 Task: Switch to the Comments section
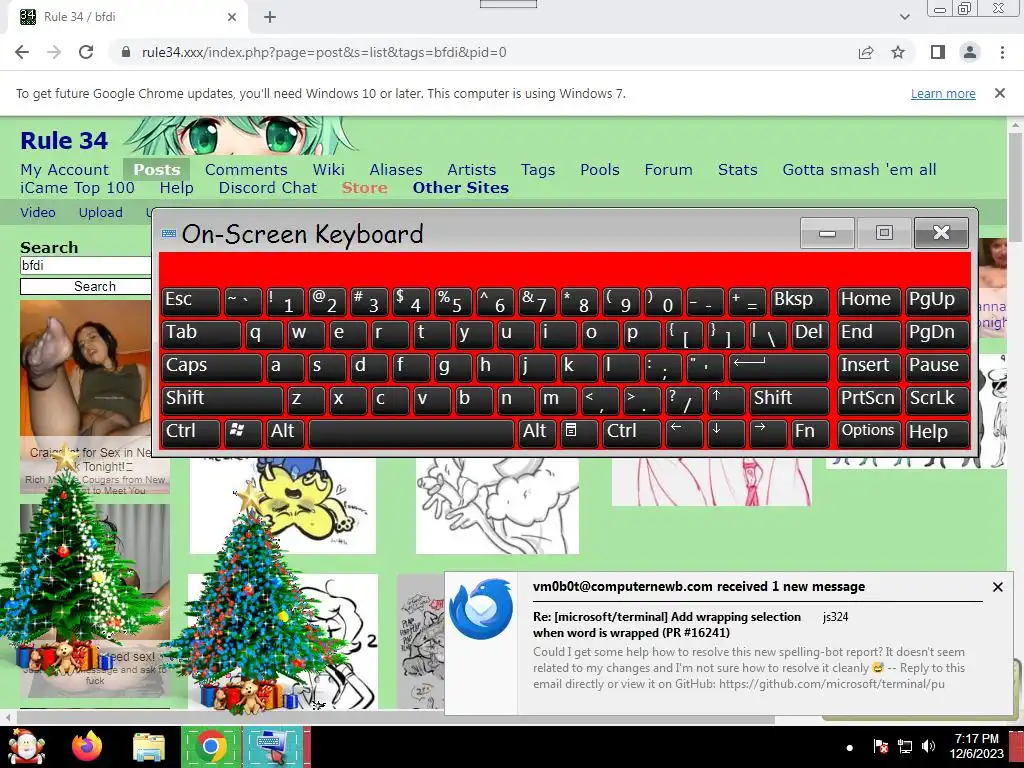coord(246,170)
